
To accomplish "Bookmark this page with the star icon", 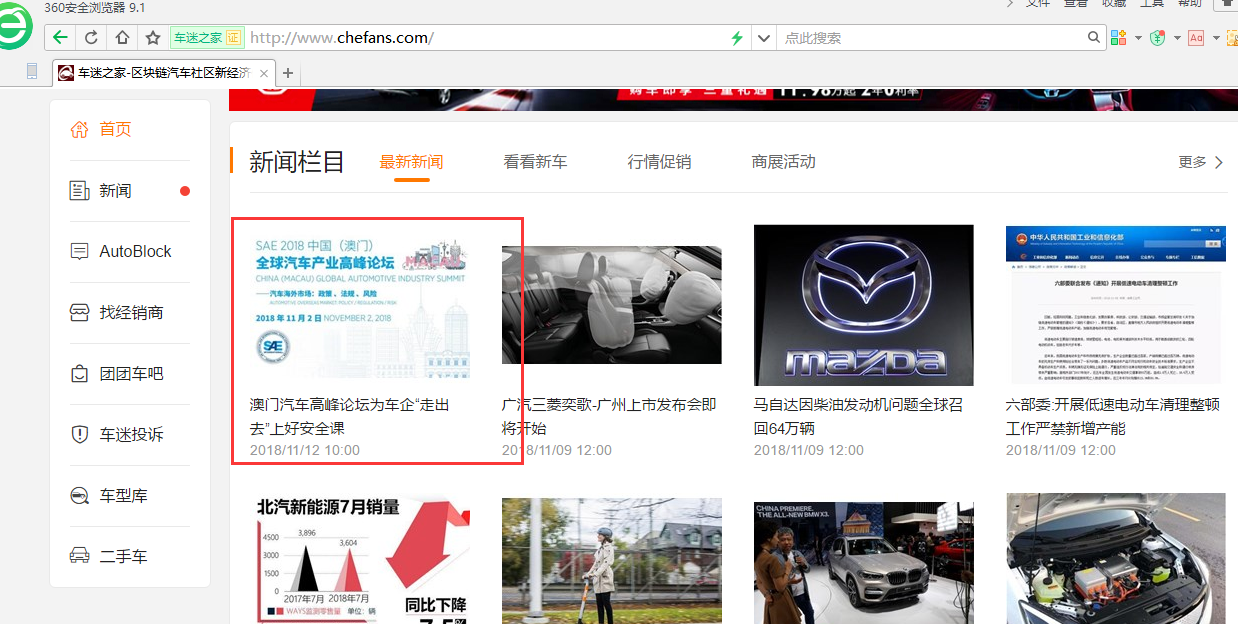I will point(153,38).
